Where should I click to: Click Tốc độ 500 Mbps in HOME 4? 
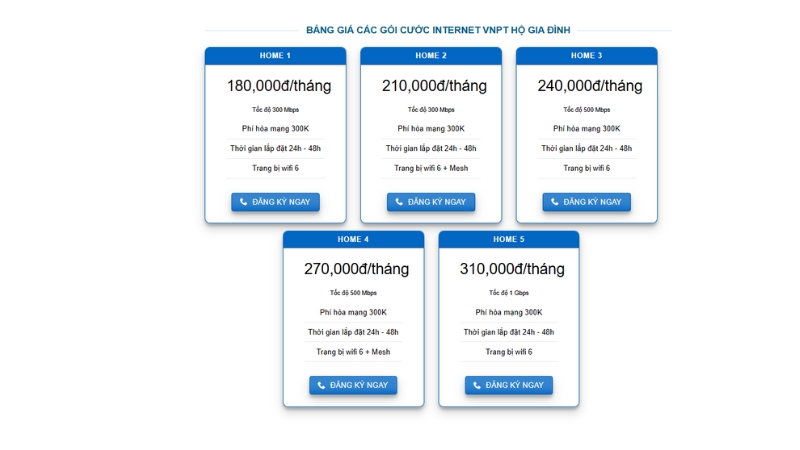353,293
